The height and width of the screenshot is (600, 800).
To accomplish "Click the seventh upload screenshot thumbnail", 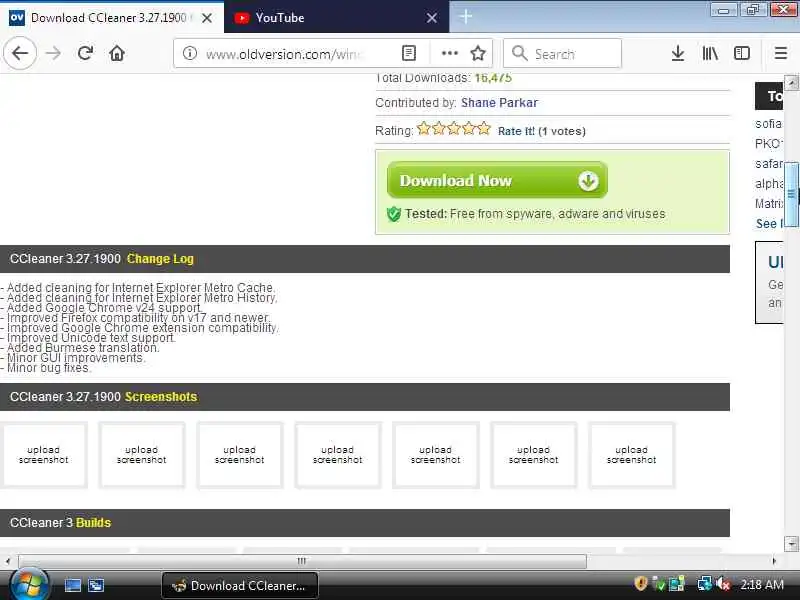I will (631, 455).
